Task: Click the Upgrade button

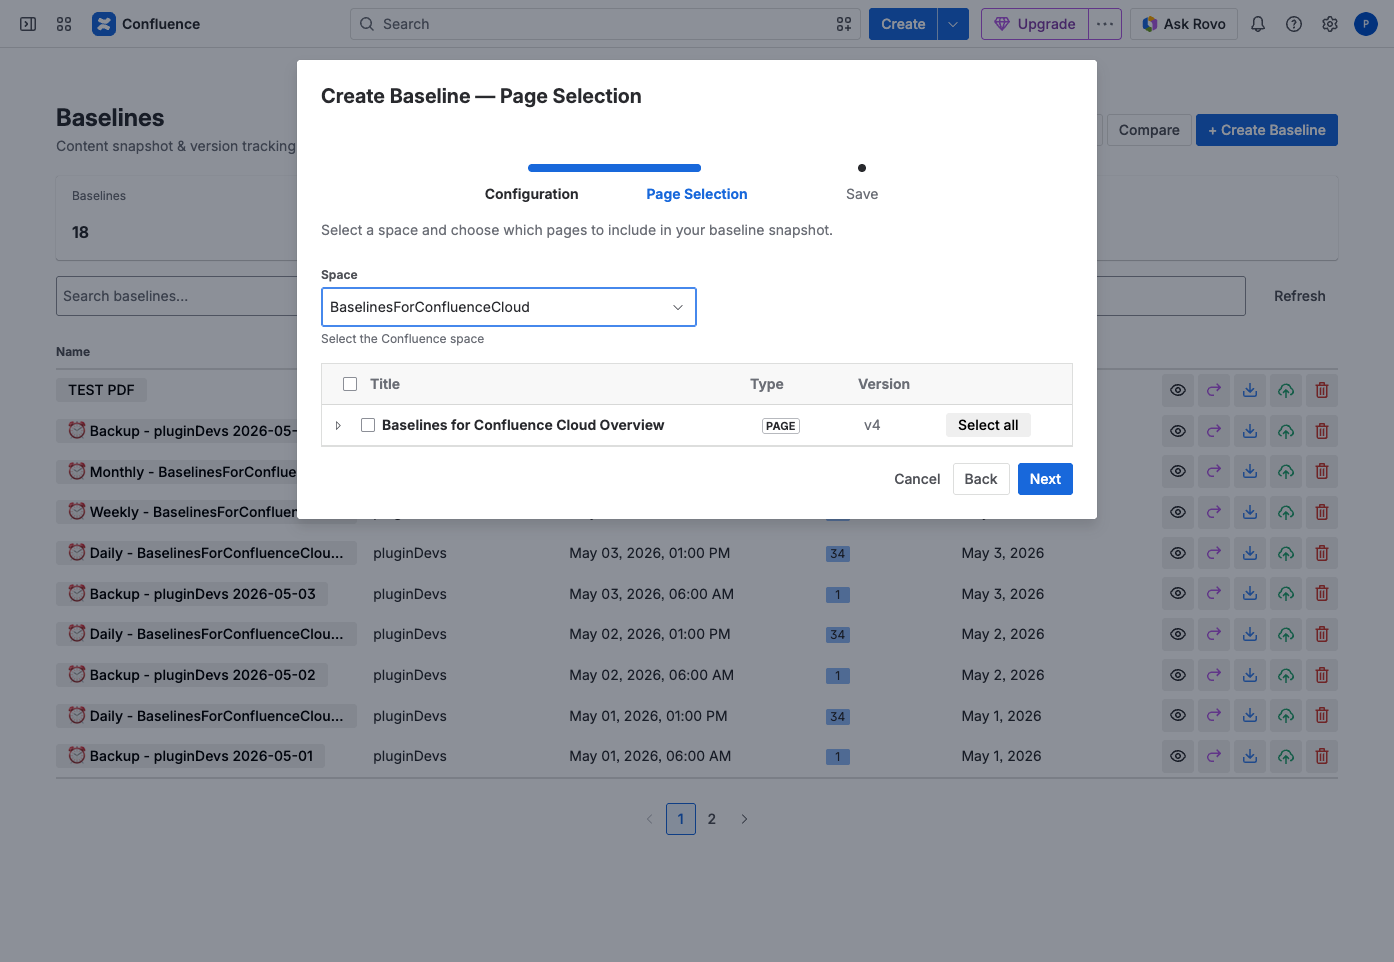Action: [1035, 24]
